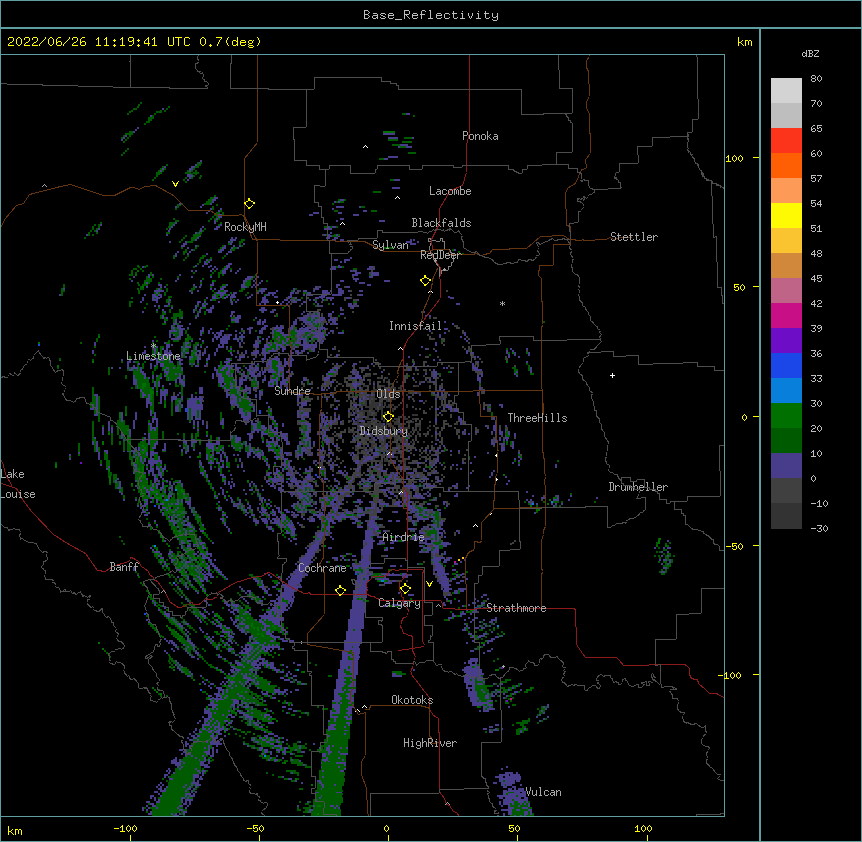
Task: Click the 80 value in the dBZ legend
Action: pos(816,79)
